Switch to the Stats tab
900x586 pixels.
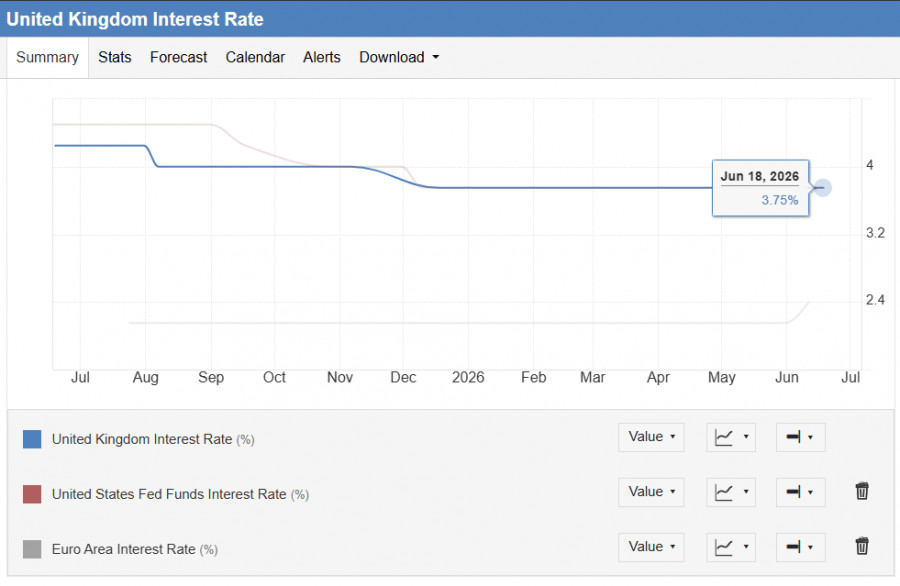click(115, 57)
